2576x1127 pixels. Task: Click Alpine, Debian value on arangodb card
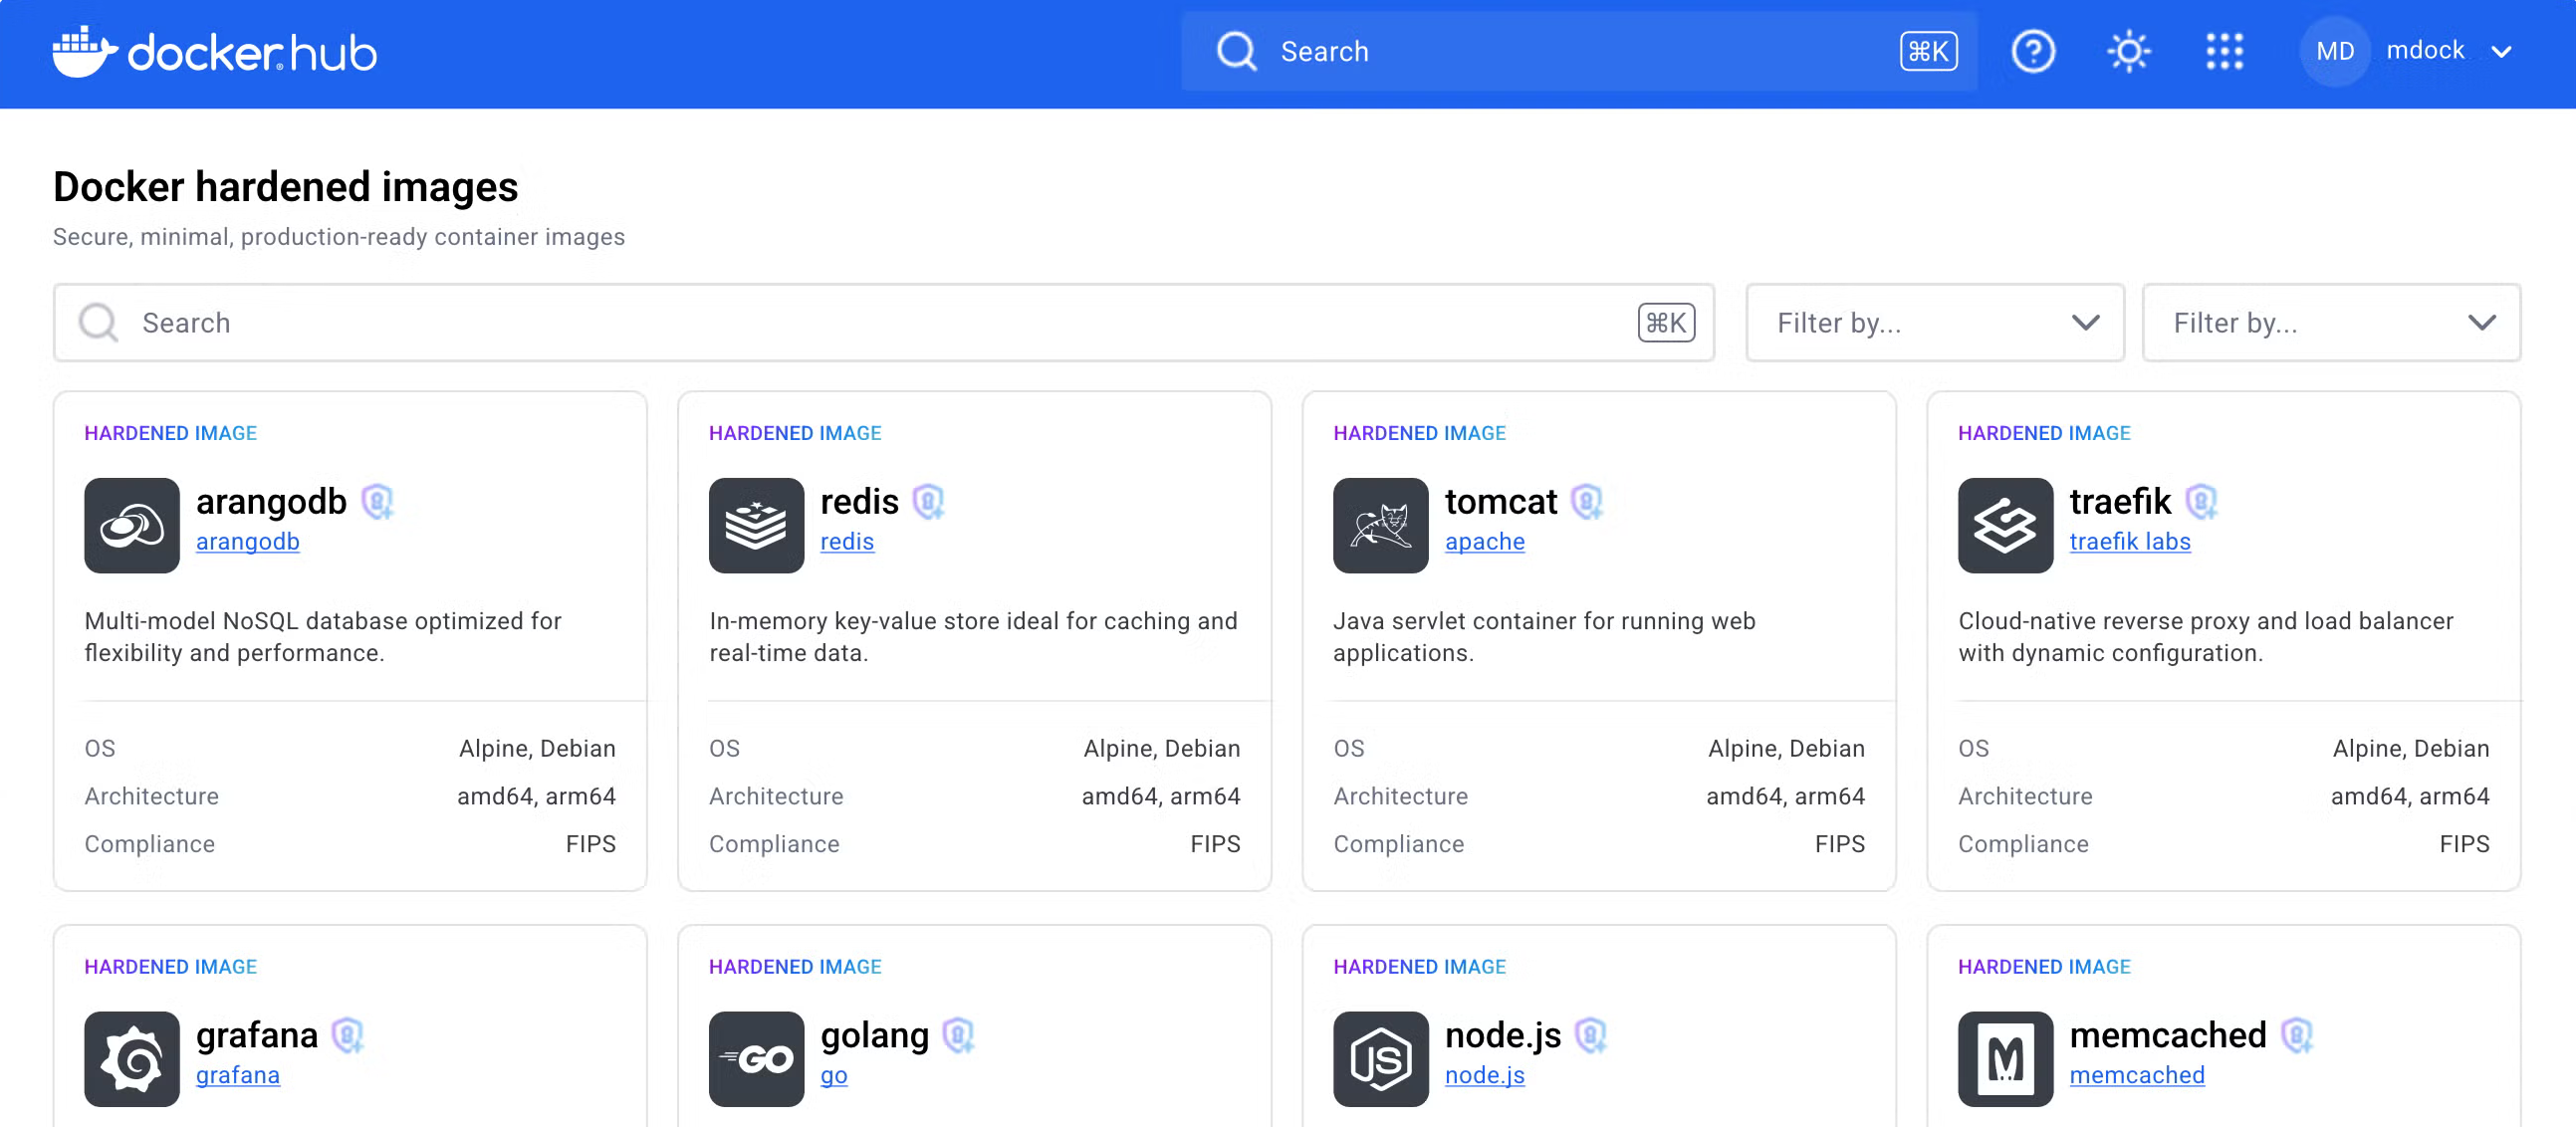(x=537, y=748)
